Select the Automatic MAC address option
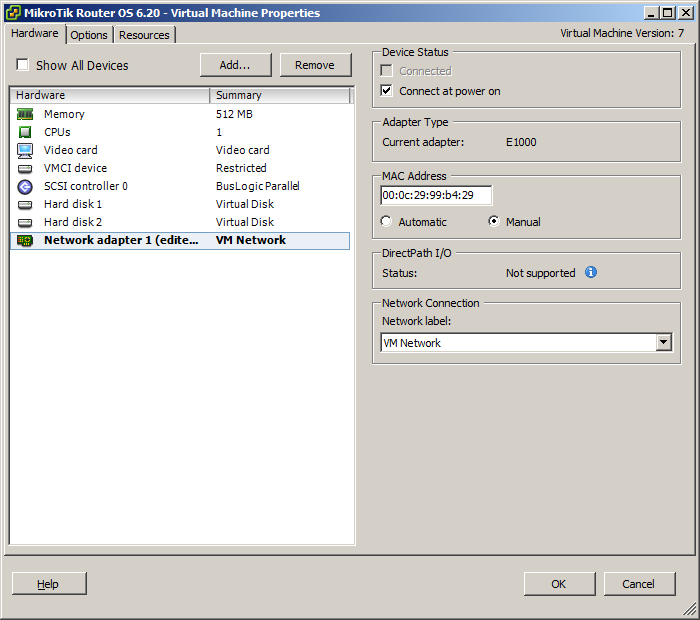Screen dimensions: 700x620 (386, 221)
